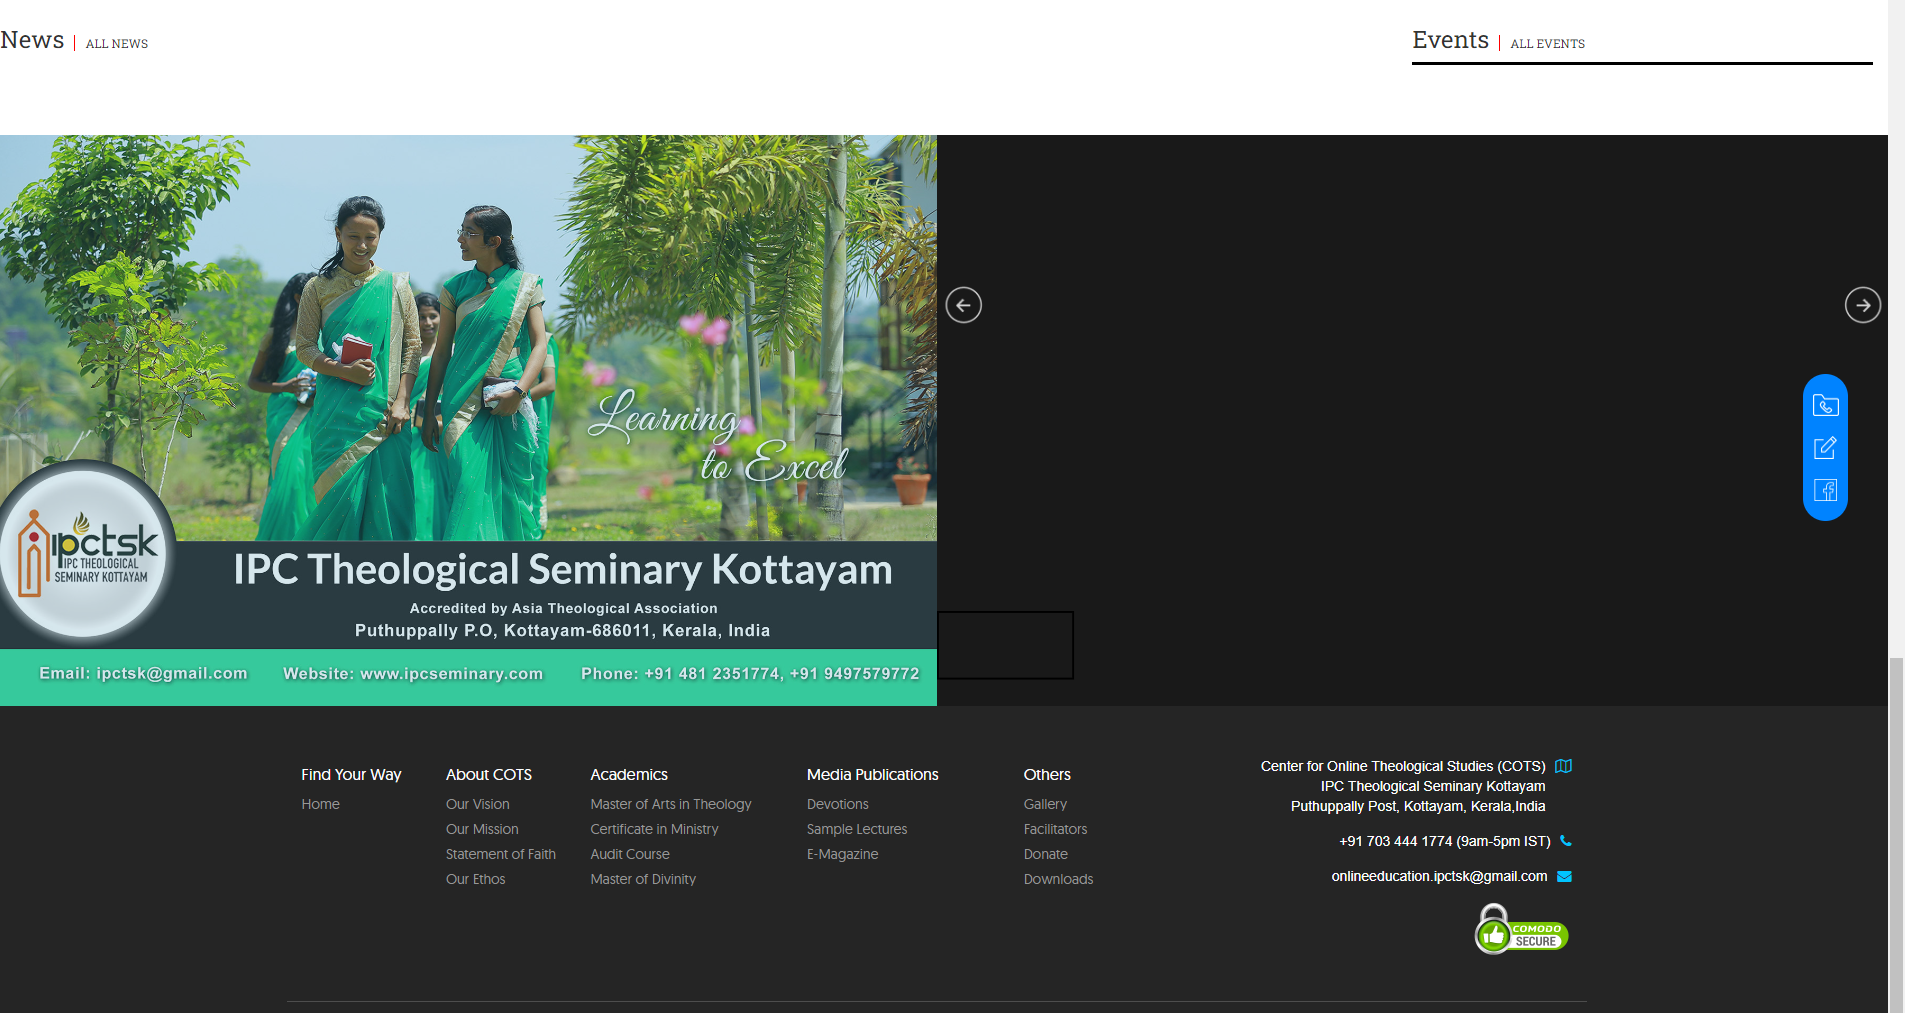
Task: Open the Facebook floating icon
Action: pyautogui.click(x=1825, y=490)
